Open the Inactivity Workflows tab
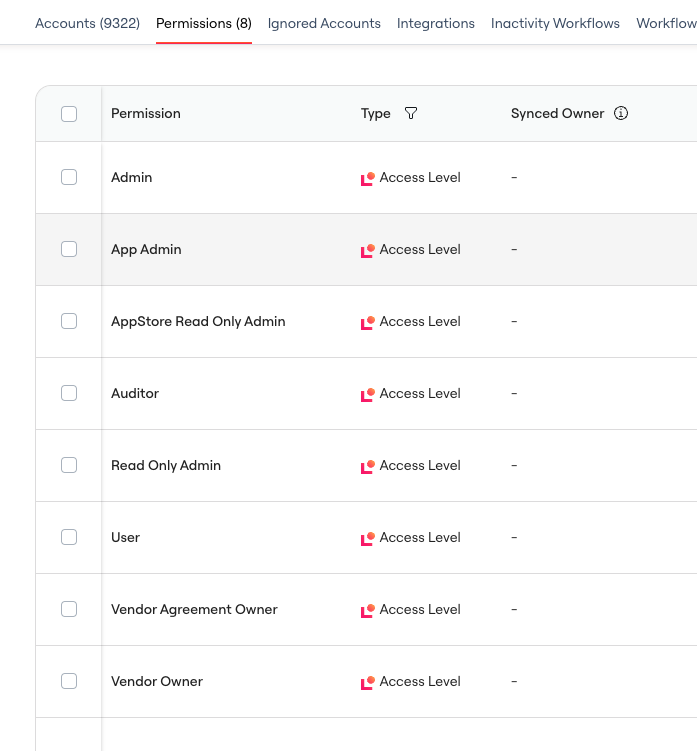Image resolution: width=697 pixels, height=751 pixels. 555,23
